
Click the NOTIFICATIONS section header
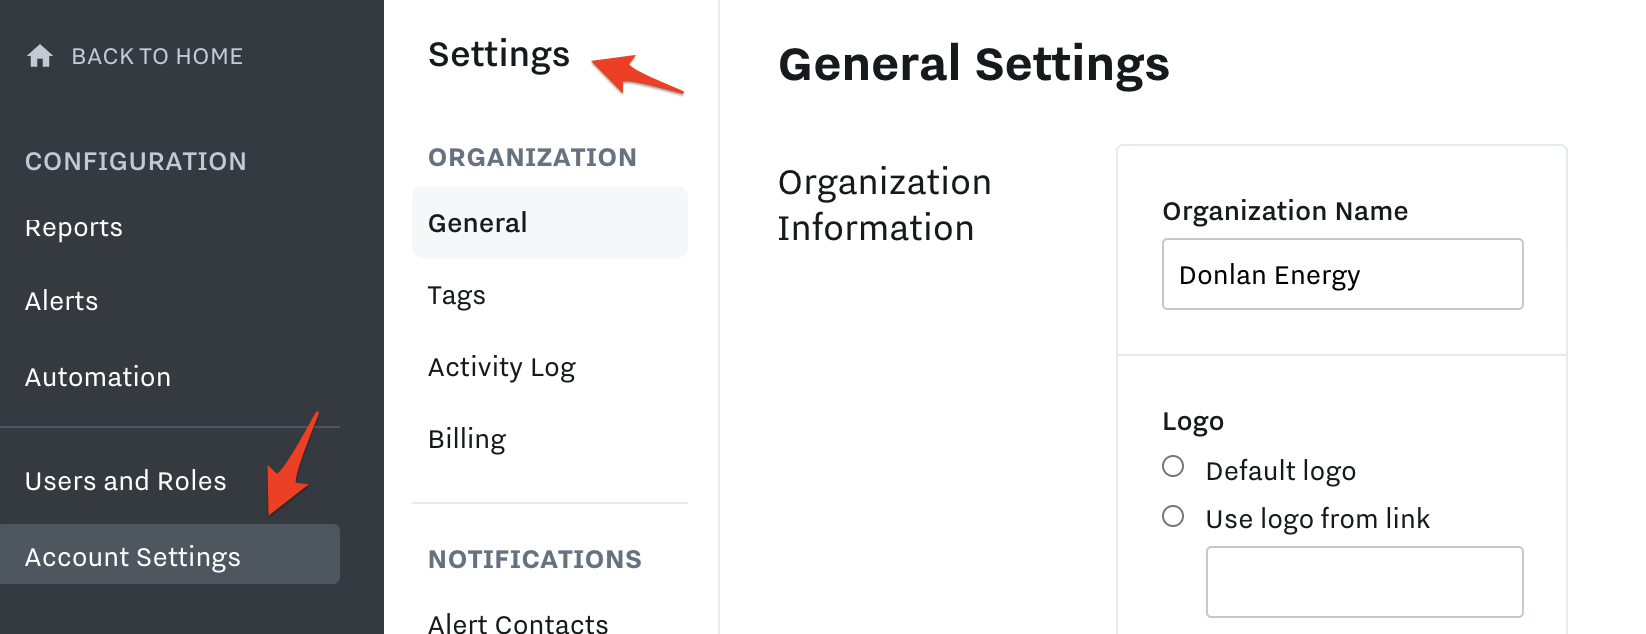click(535, 559)
